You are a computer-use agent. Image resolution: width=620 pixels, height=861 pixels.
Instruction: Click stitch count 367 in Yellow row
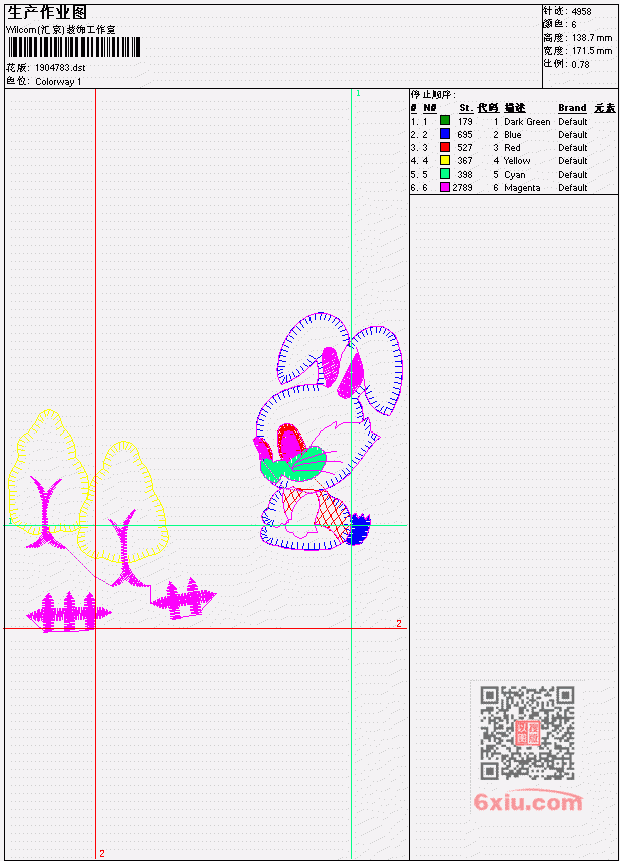[465, 161]
